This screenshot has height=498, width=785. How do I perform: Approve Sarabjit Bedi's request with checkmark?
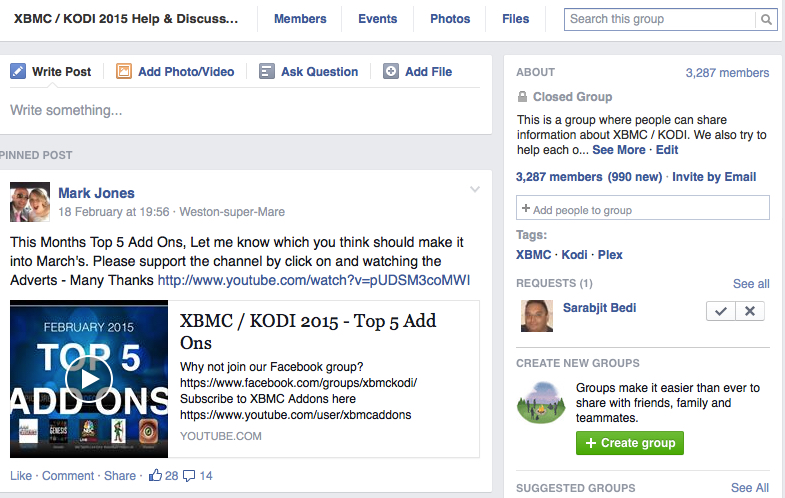click(x=721, y=311)
